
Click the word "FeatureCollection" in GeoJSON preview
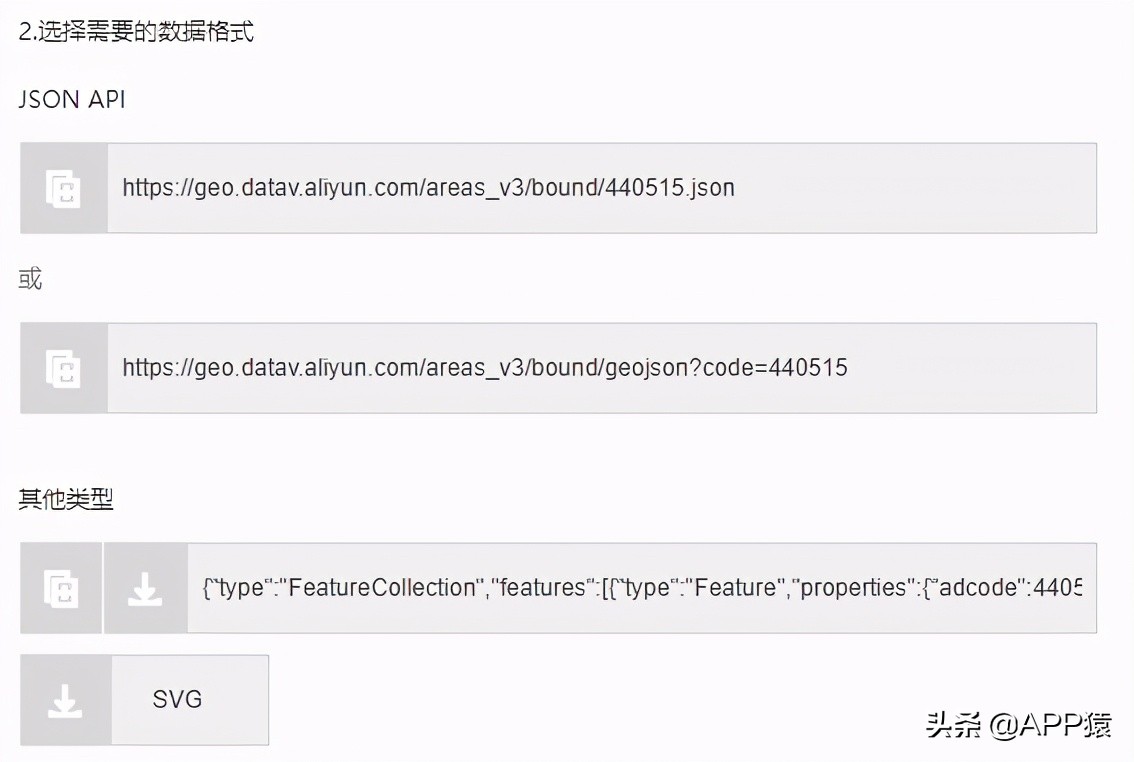pyautogui.click(x=382, y=588)
